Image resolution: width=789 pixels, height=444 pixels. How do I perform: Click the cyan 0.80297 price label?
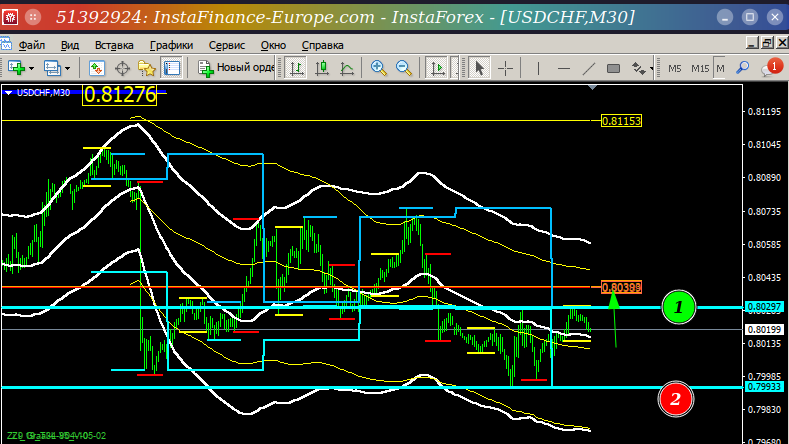point(764,307)
